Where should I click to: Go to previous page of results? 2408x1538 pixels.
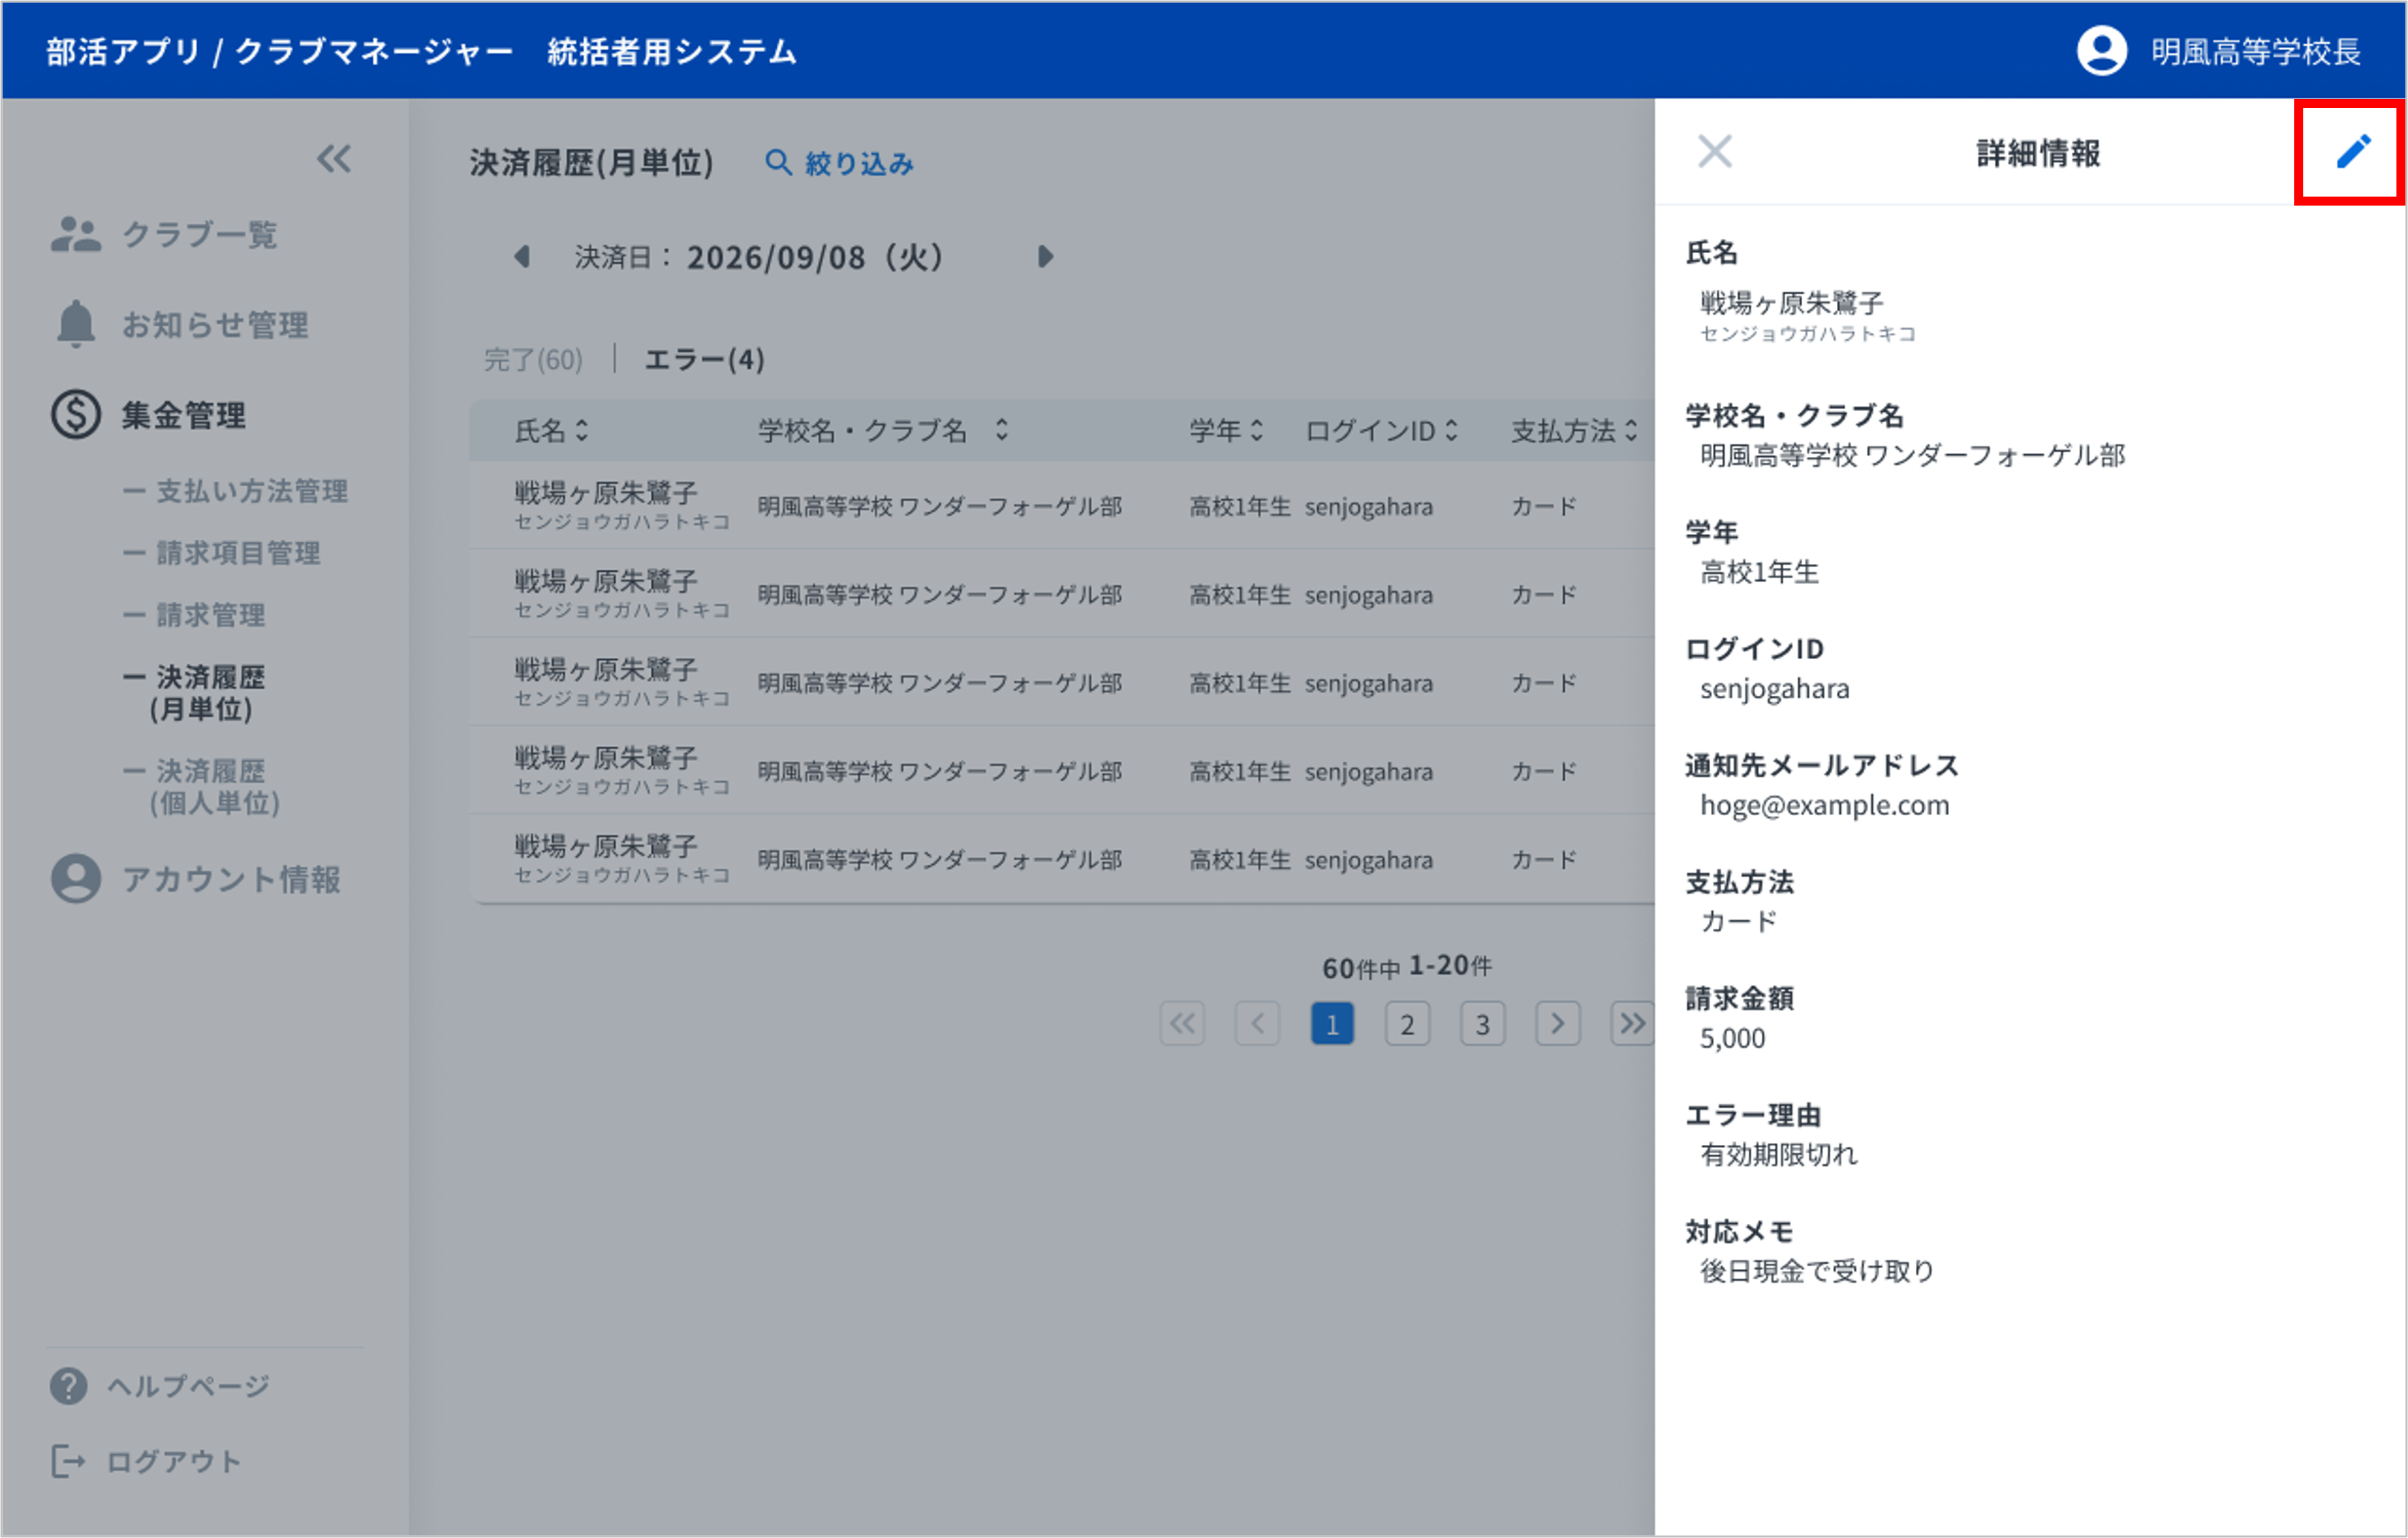click(1257, 1023)
